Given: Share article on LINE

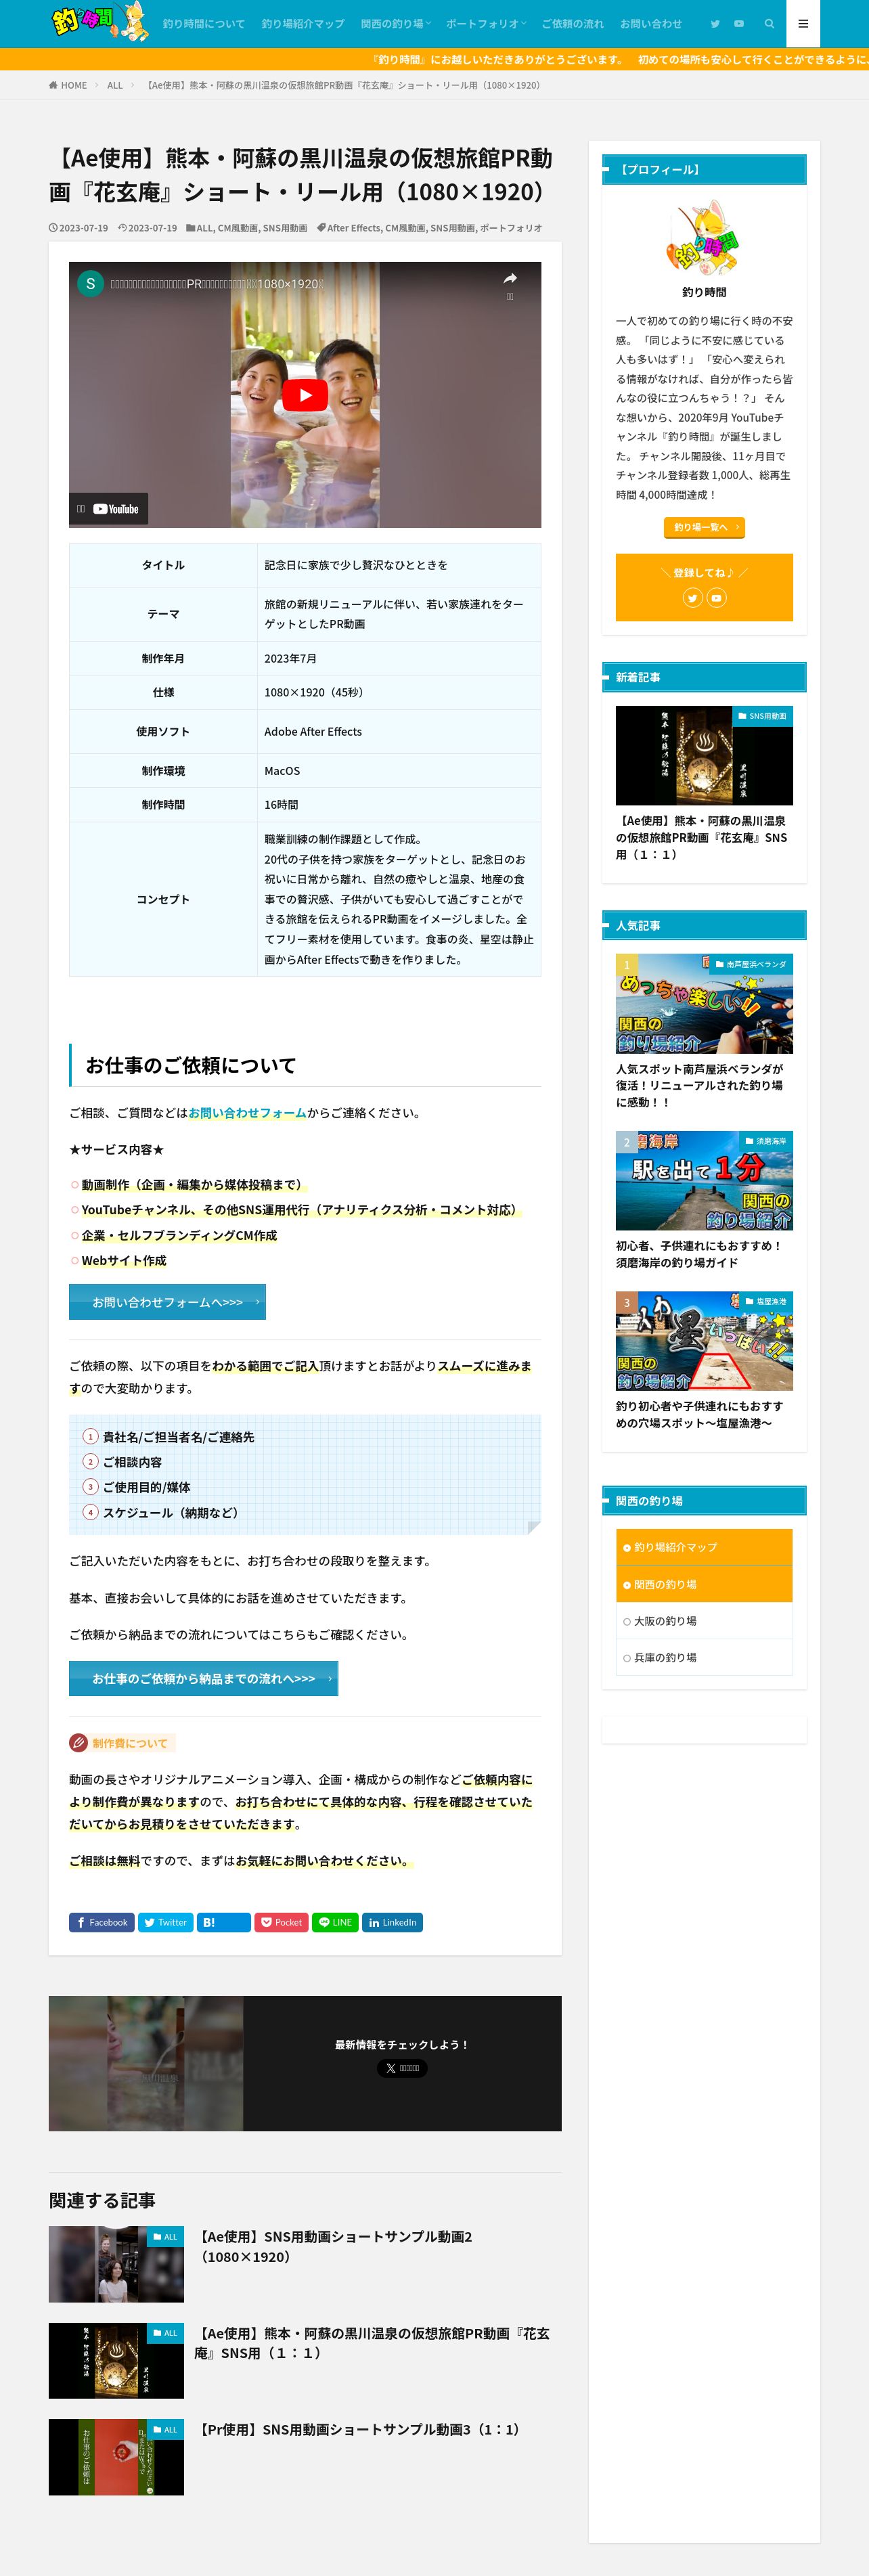Looking at the screenshot, I should point(335,1922).
